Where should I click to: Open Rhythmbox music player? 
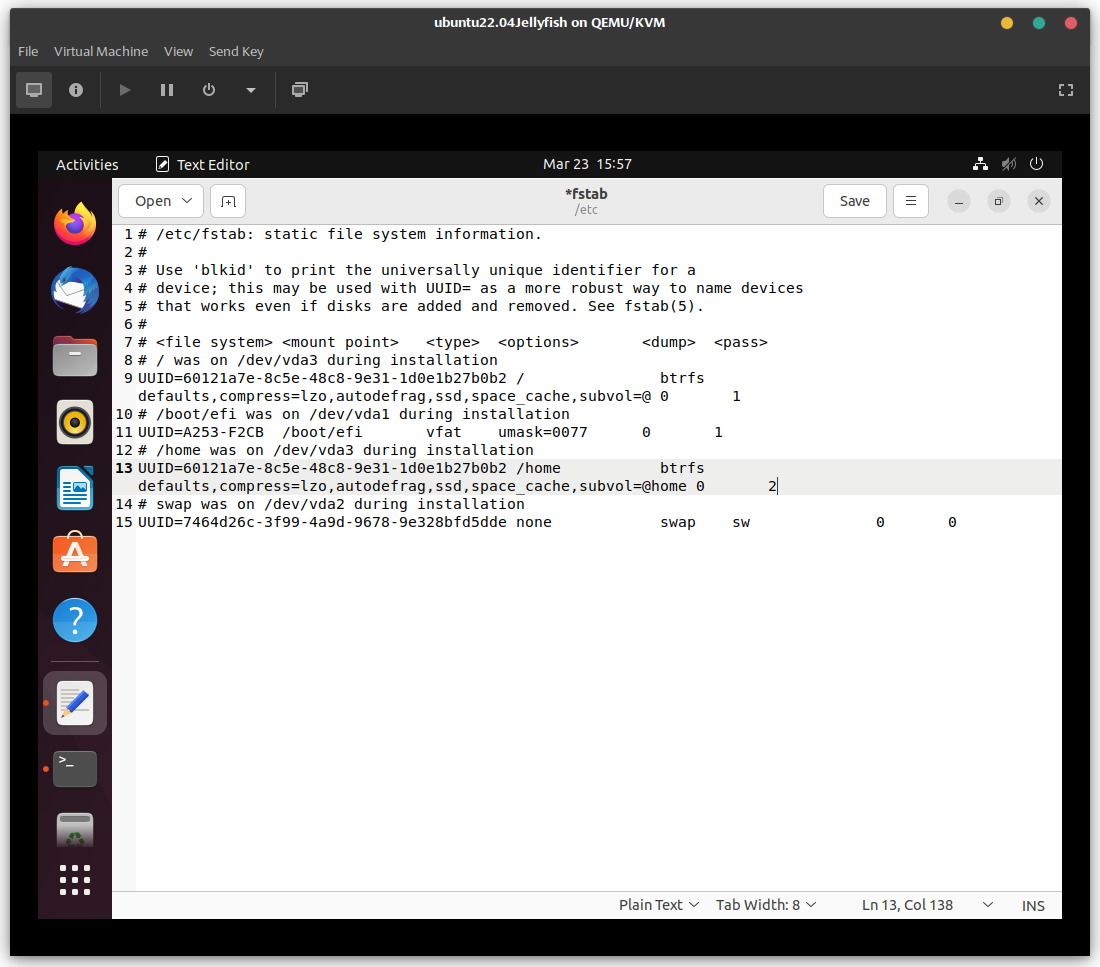[x=75, y=422]
